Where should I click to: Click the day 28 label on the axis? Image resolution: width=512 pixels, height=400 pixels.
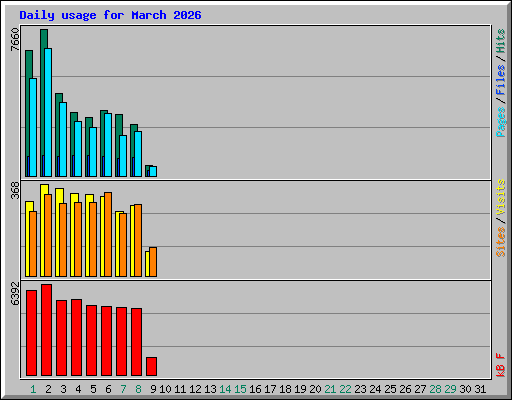tap(435, 389)
